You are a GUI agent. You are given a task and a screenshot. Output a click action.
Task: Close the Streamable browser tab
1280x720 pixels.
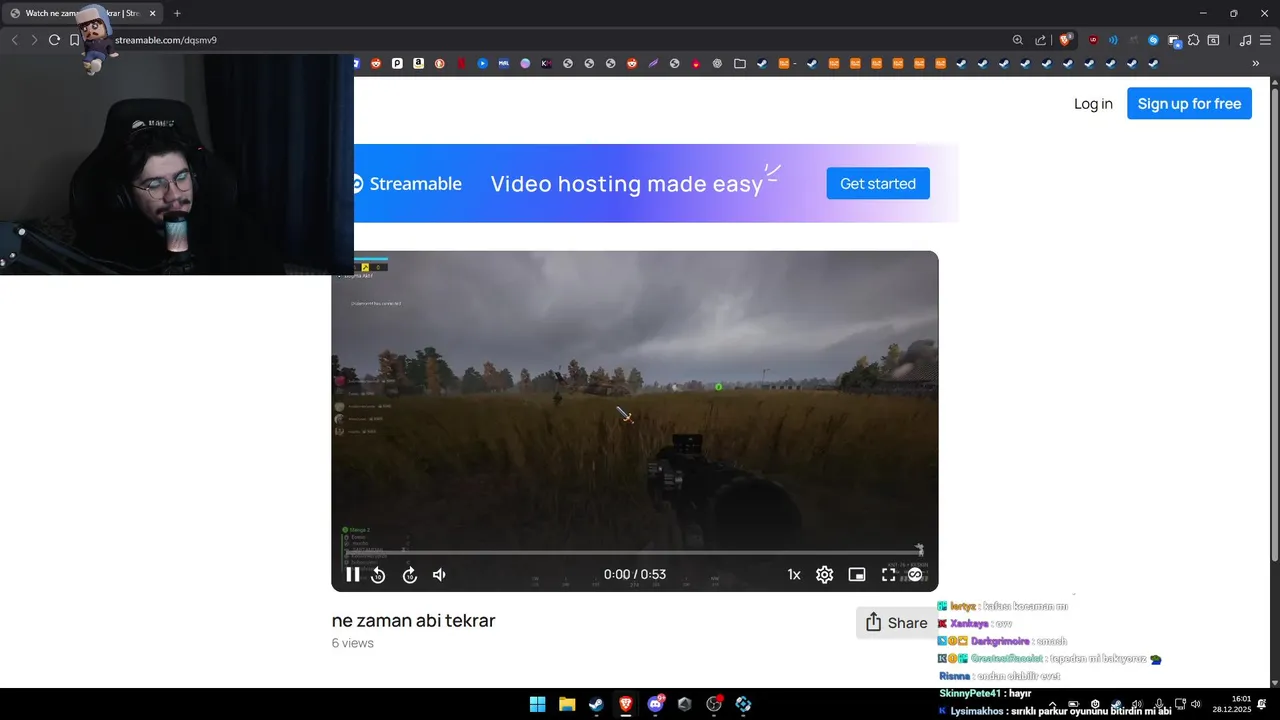153,13
